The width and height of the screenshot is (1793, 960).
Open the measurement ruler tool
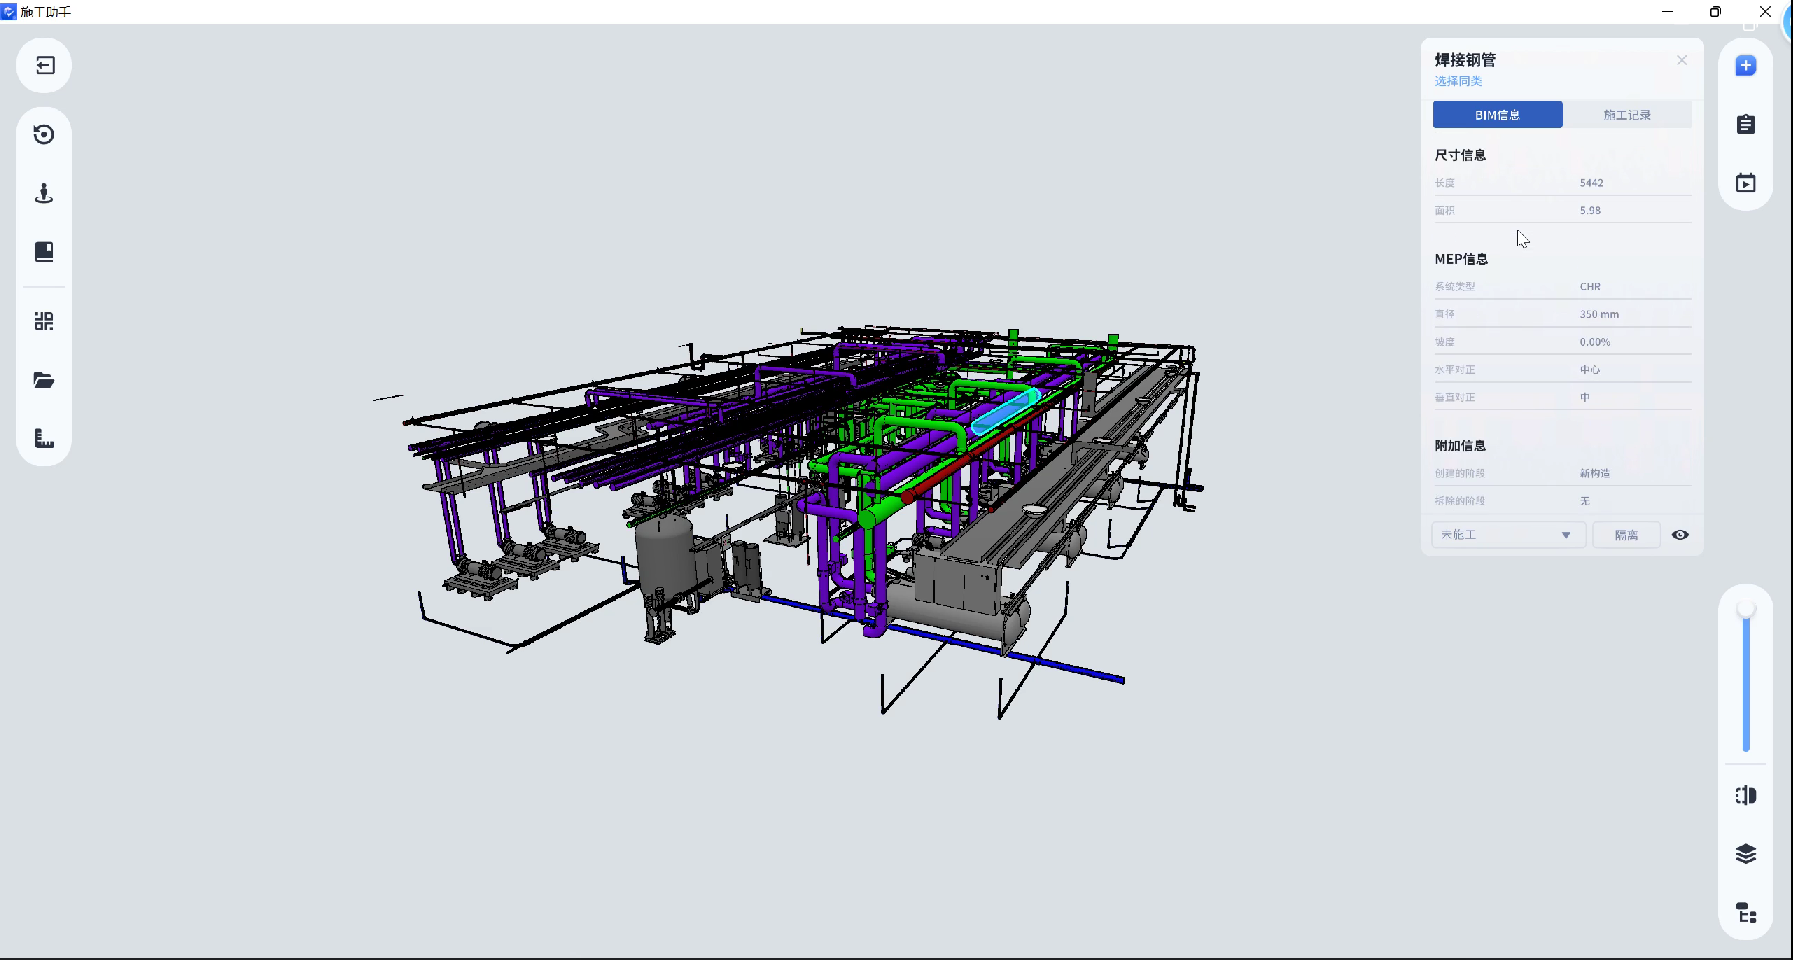click(44, 438)
